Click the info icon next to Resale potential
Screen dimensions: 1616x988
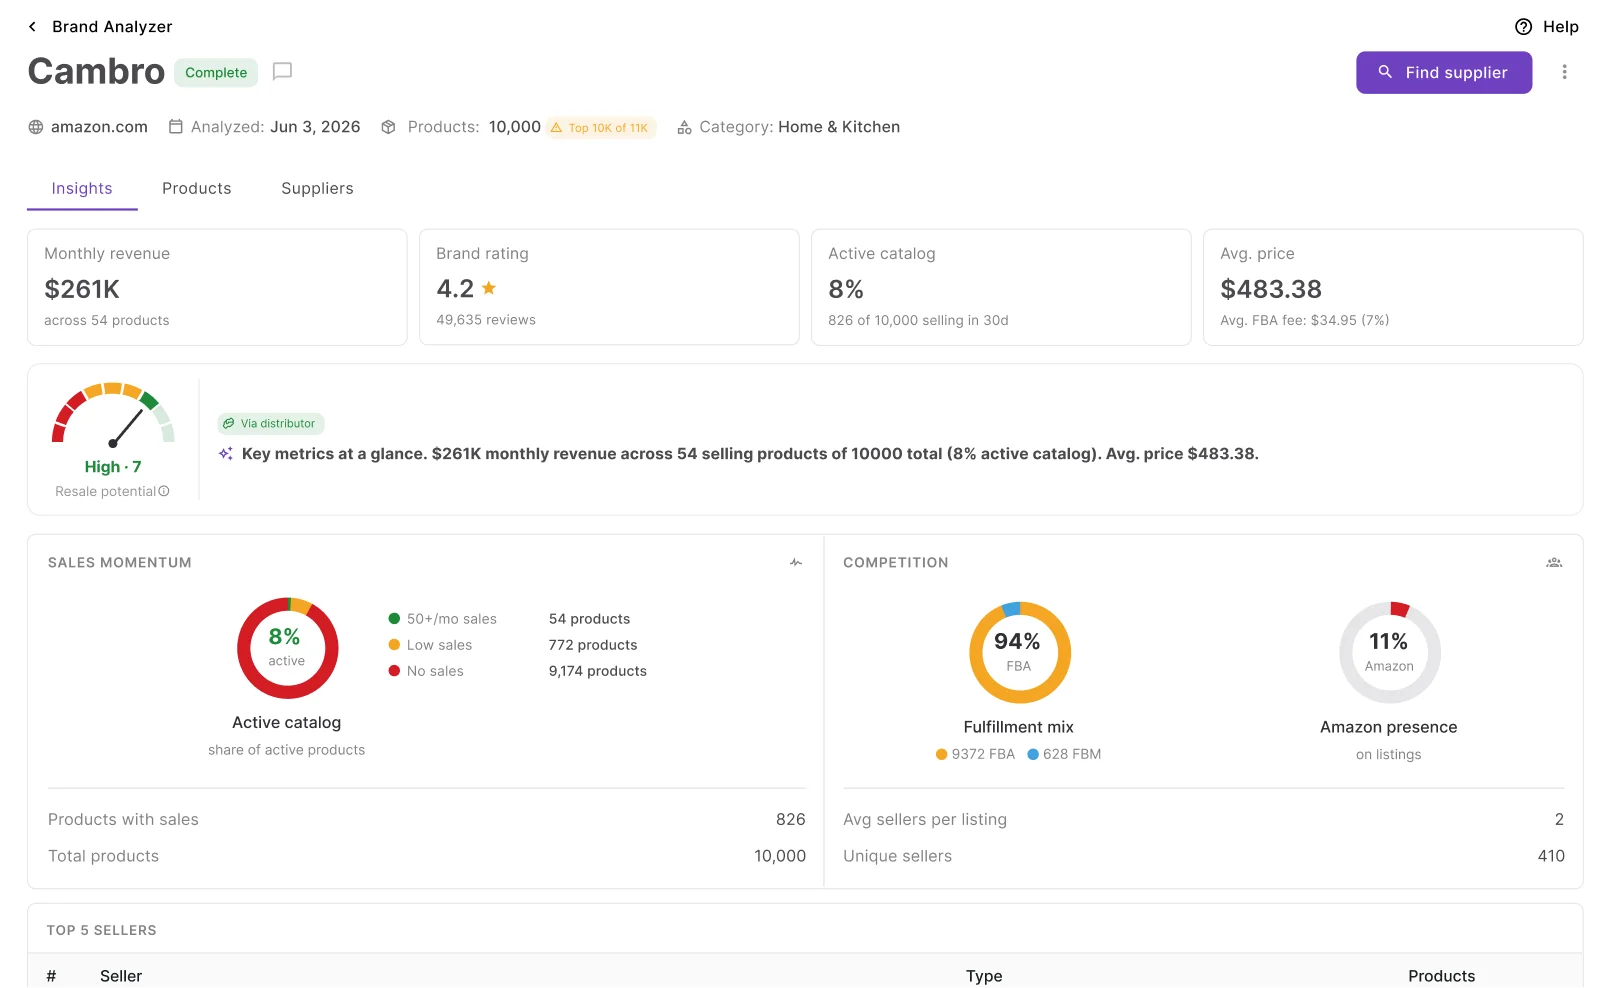click(x=164, y=491)
